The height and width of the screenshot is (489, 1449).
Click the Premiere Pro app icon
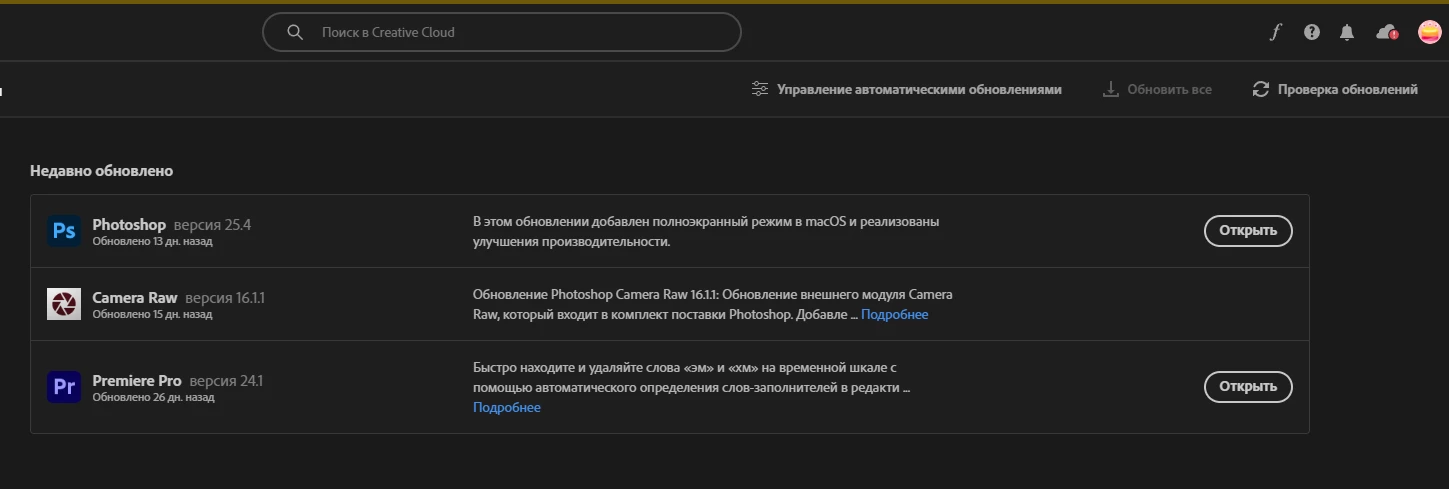coord(64,387)
